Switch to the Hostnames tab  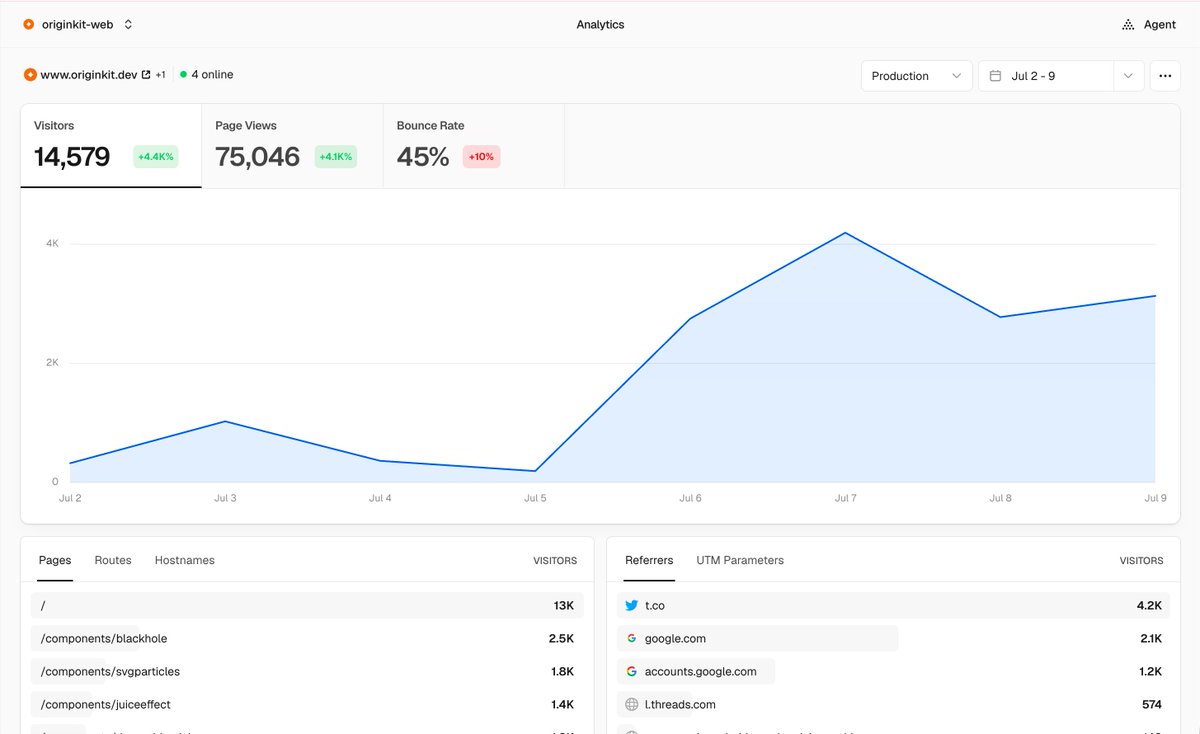(x=185, y=560)
